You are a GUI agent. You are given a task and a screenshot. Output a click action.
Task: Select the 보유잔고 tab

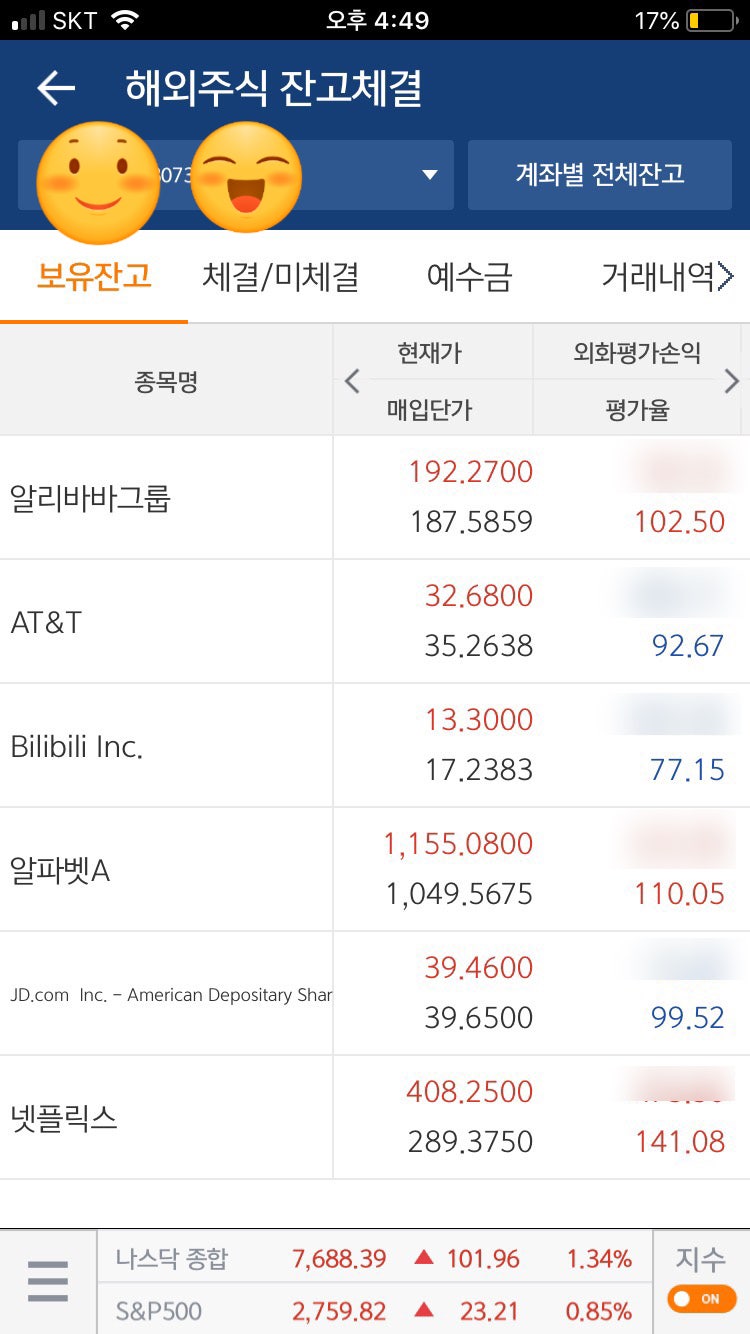[94, 277]
